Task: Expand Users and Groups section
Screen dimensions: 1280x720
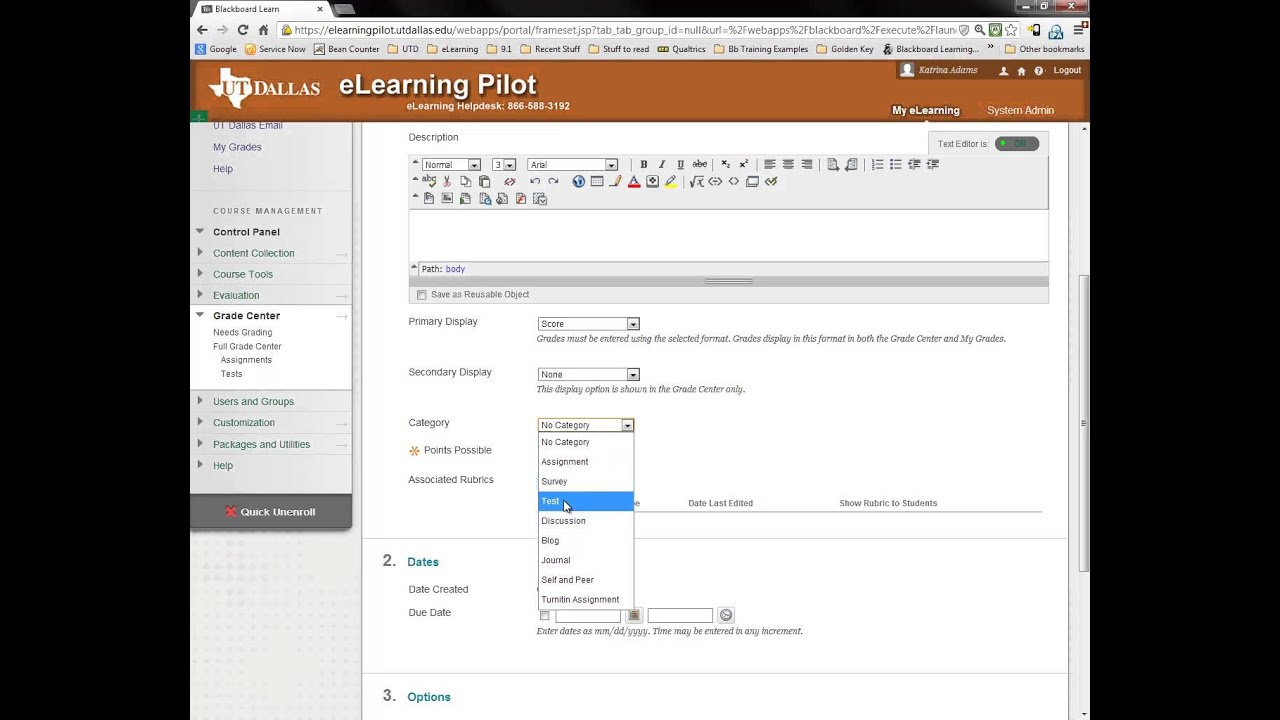Action: click(x=200, y=401)
